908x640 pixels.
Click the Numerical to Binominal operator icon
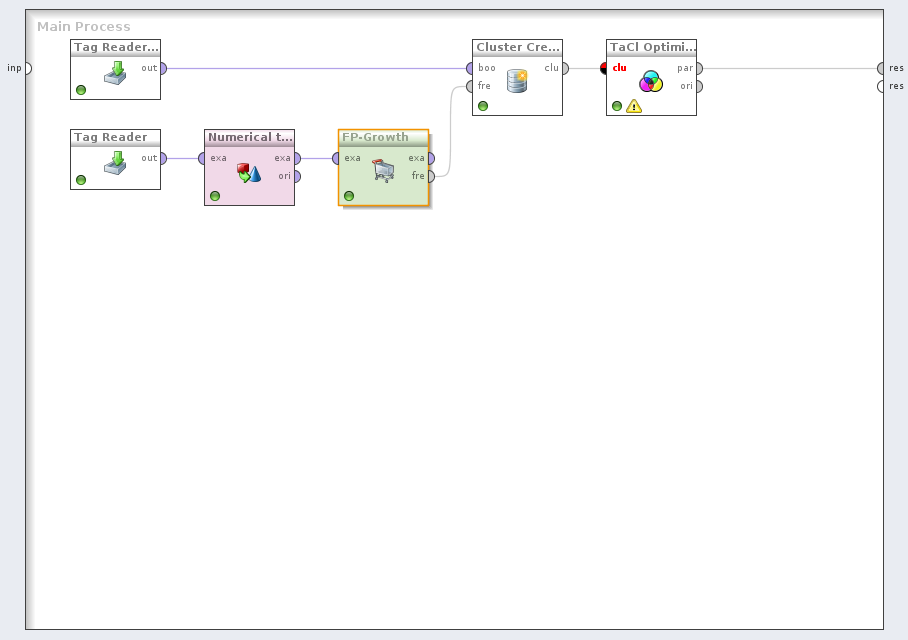point(249,174)
